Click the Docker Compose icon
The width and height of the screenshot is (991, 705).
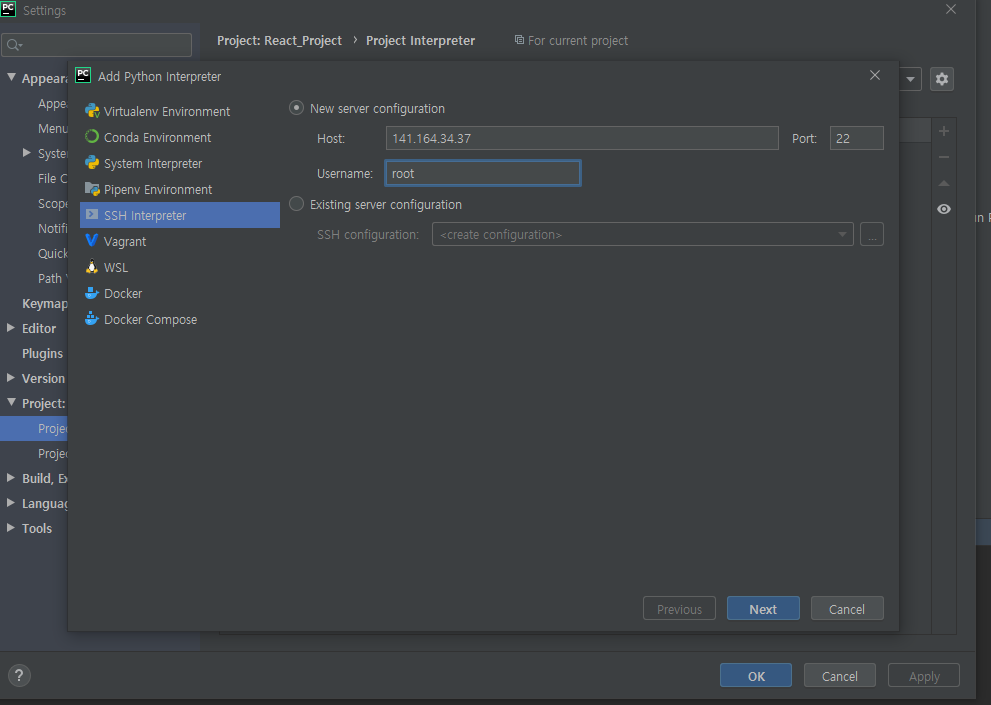[x=92, y=319]
